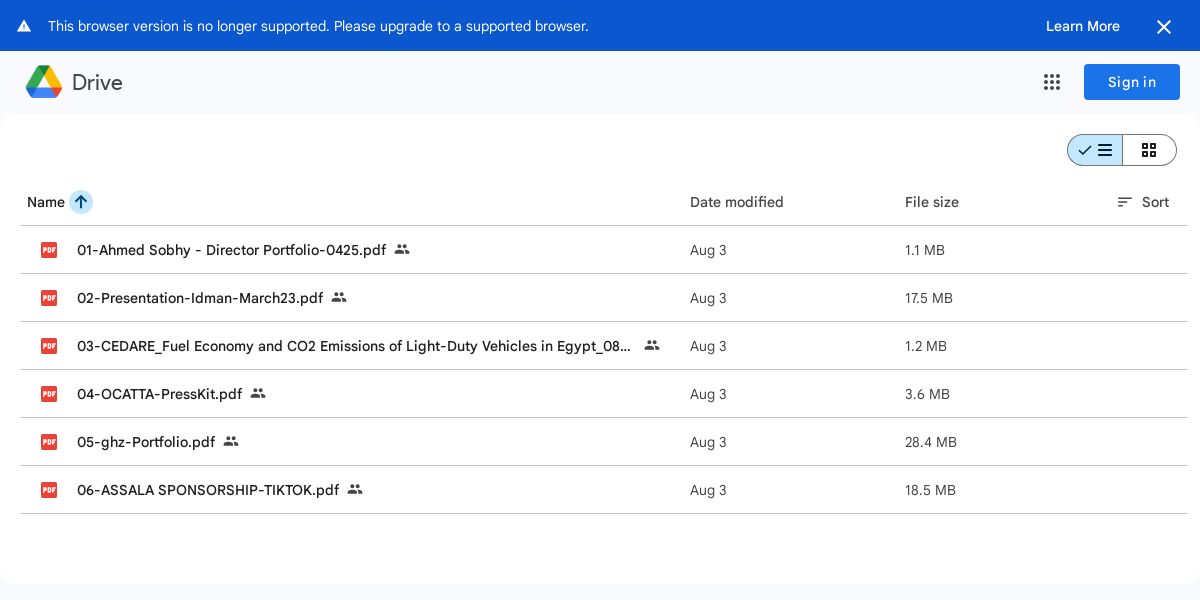This screenshot has width=1200, height=600.
Task: Click the File size column header
Action: pos(931,202)
